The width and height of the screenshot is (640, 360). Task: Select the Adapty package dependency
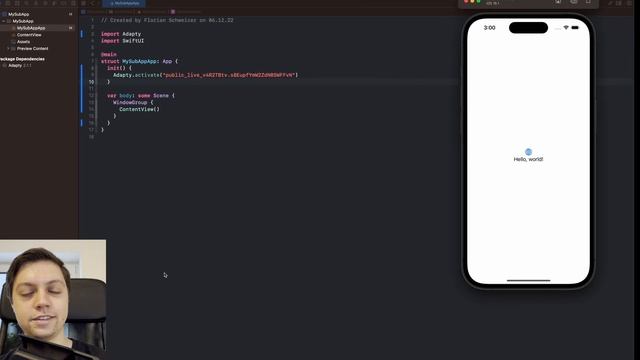(20, 66)
